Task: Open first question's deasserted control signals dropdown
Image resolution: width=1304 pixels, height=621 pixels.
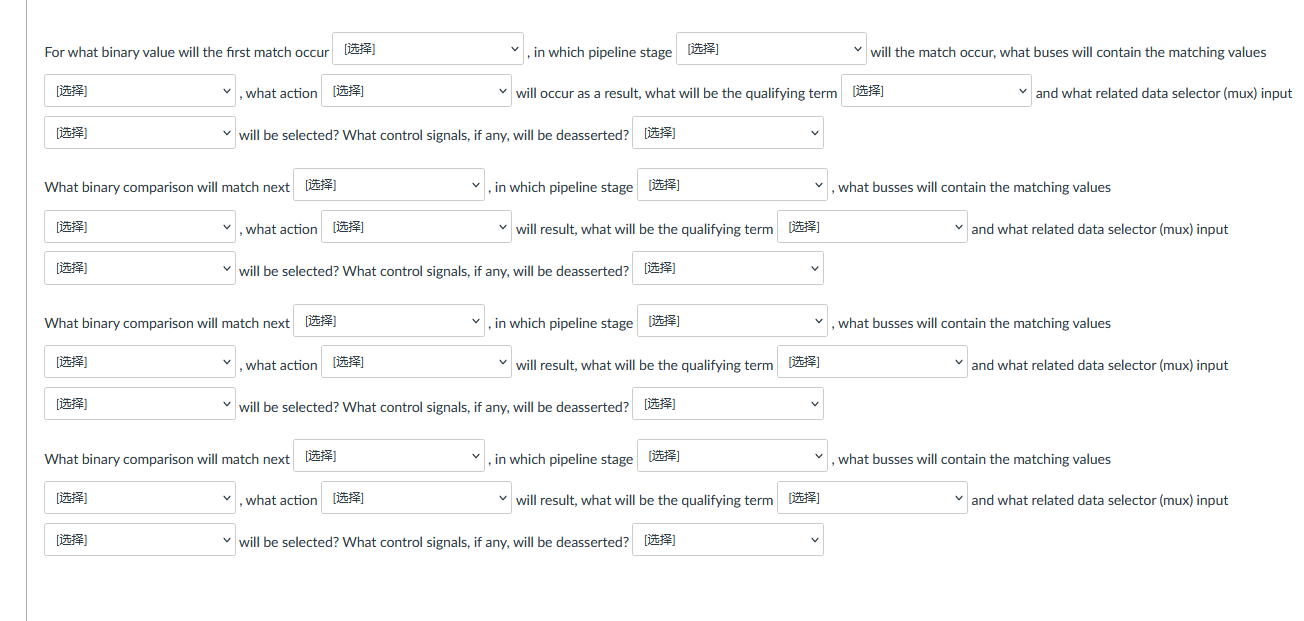Action: coord(728,133)
